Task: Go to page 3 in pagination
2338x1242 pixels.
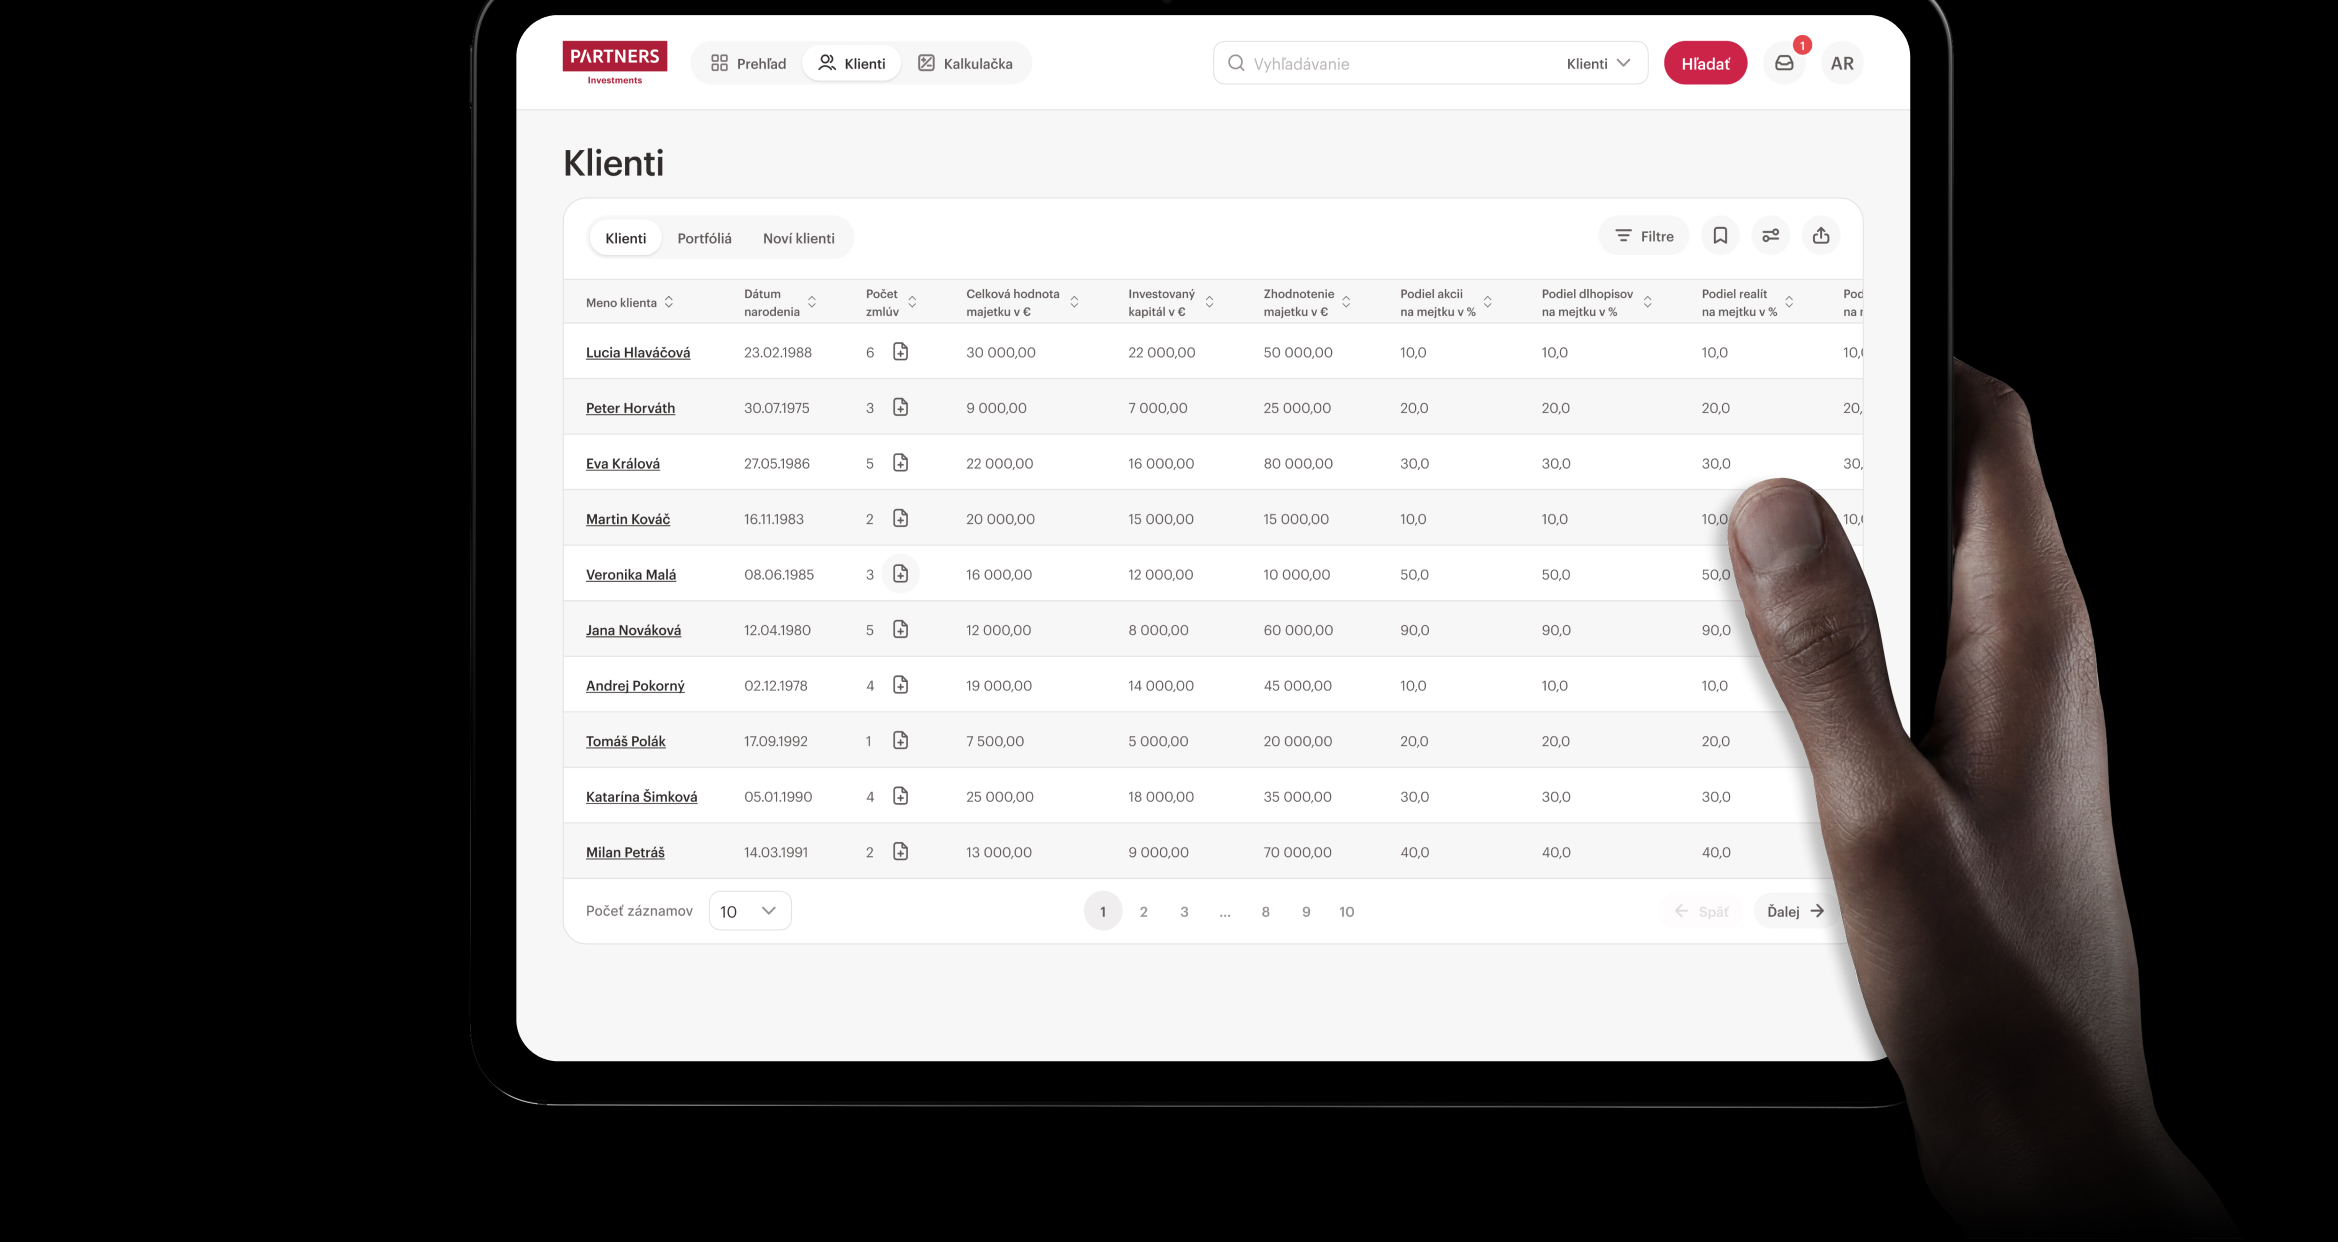Action: point(1184,911)
